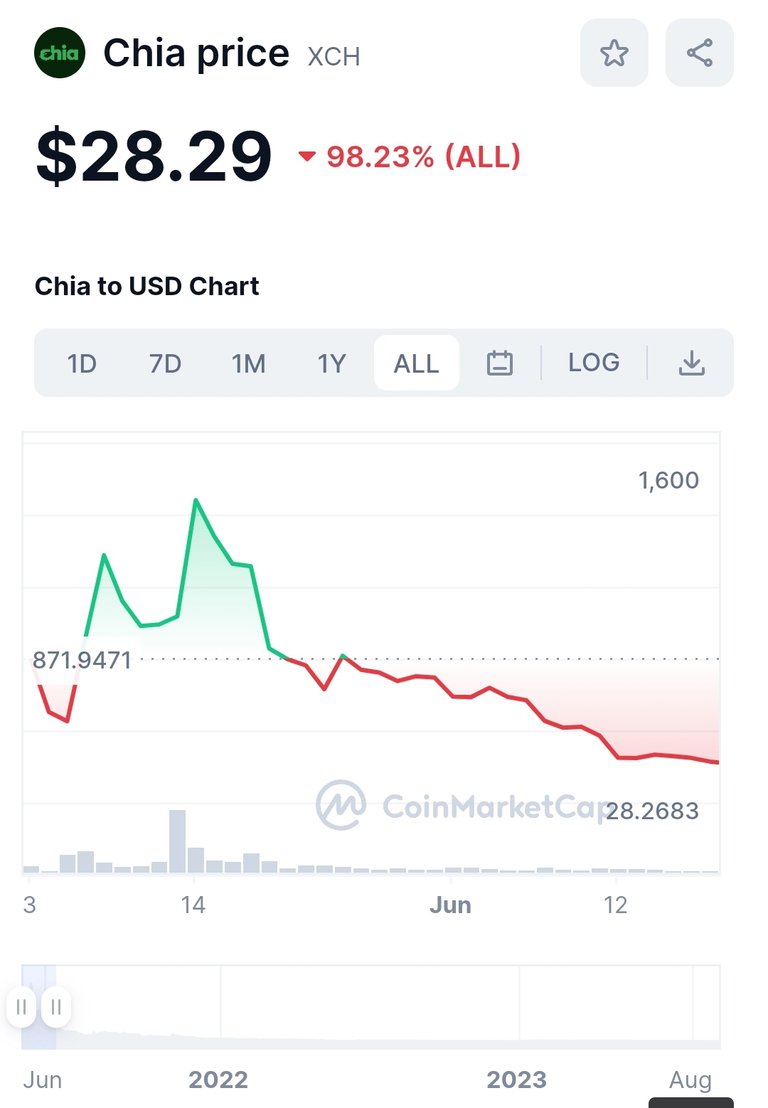
Task: Select the ALL time range
Action: click(416, 363)
